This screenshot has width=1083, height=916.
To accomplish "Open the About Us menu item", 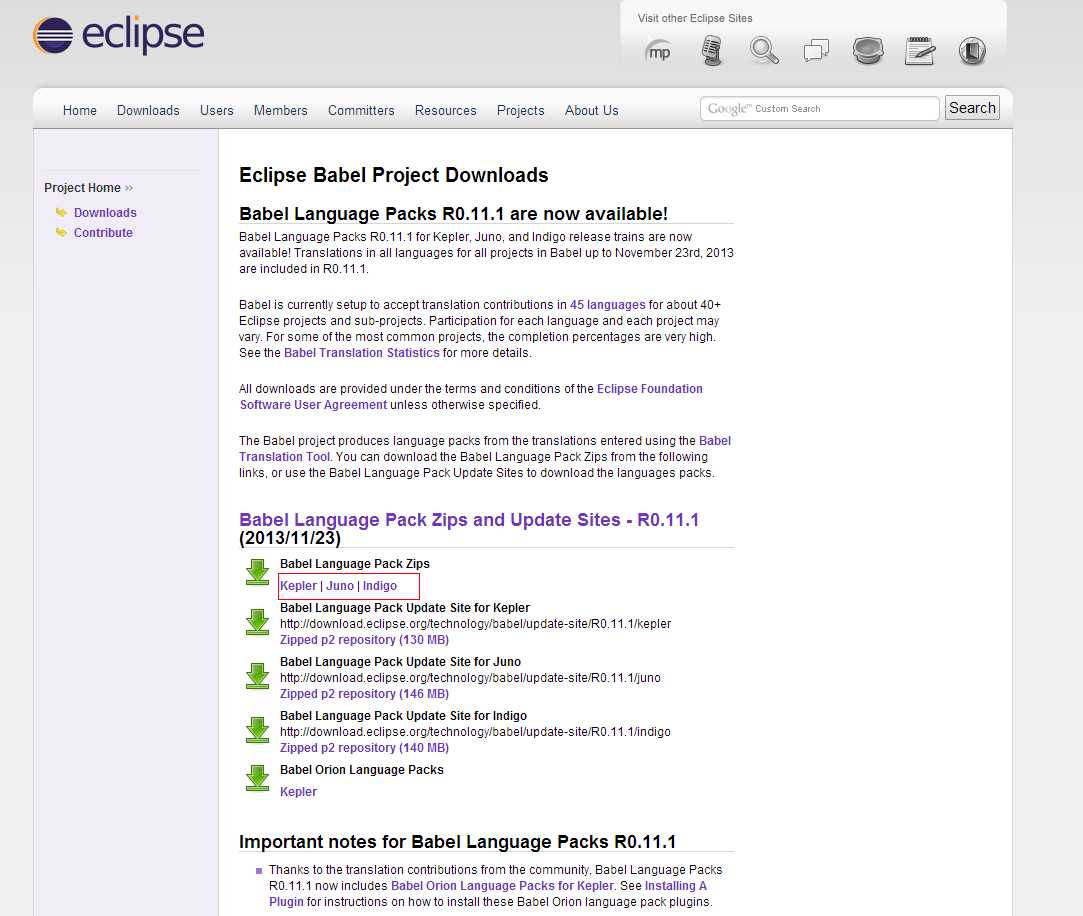I will pyautogui.click(x=591, y=111).
